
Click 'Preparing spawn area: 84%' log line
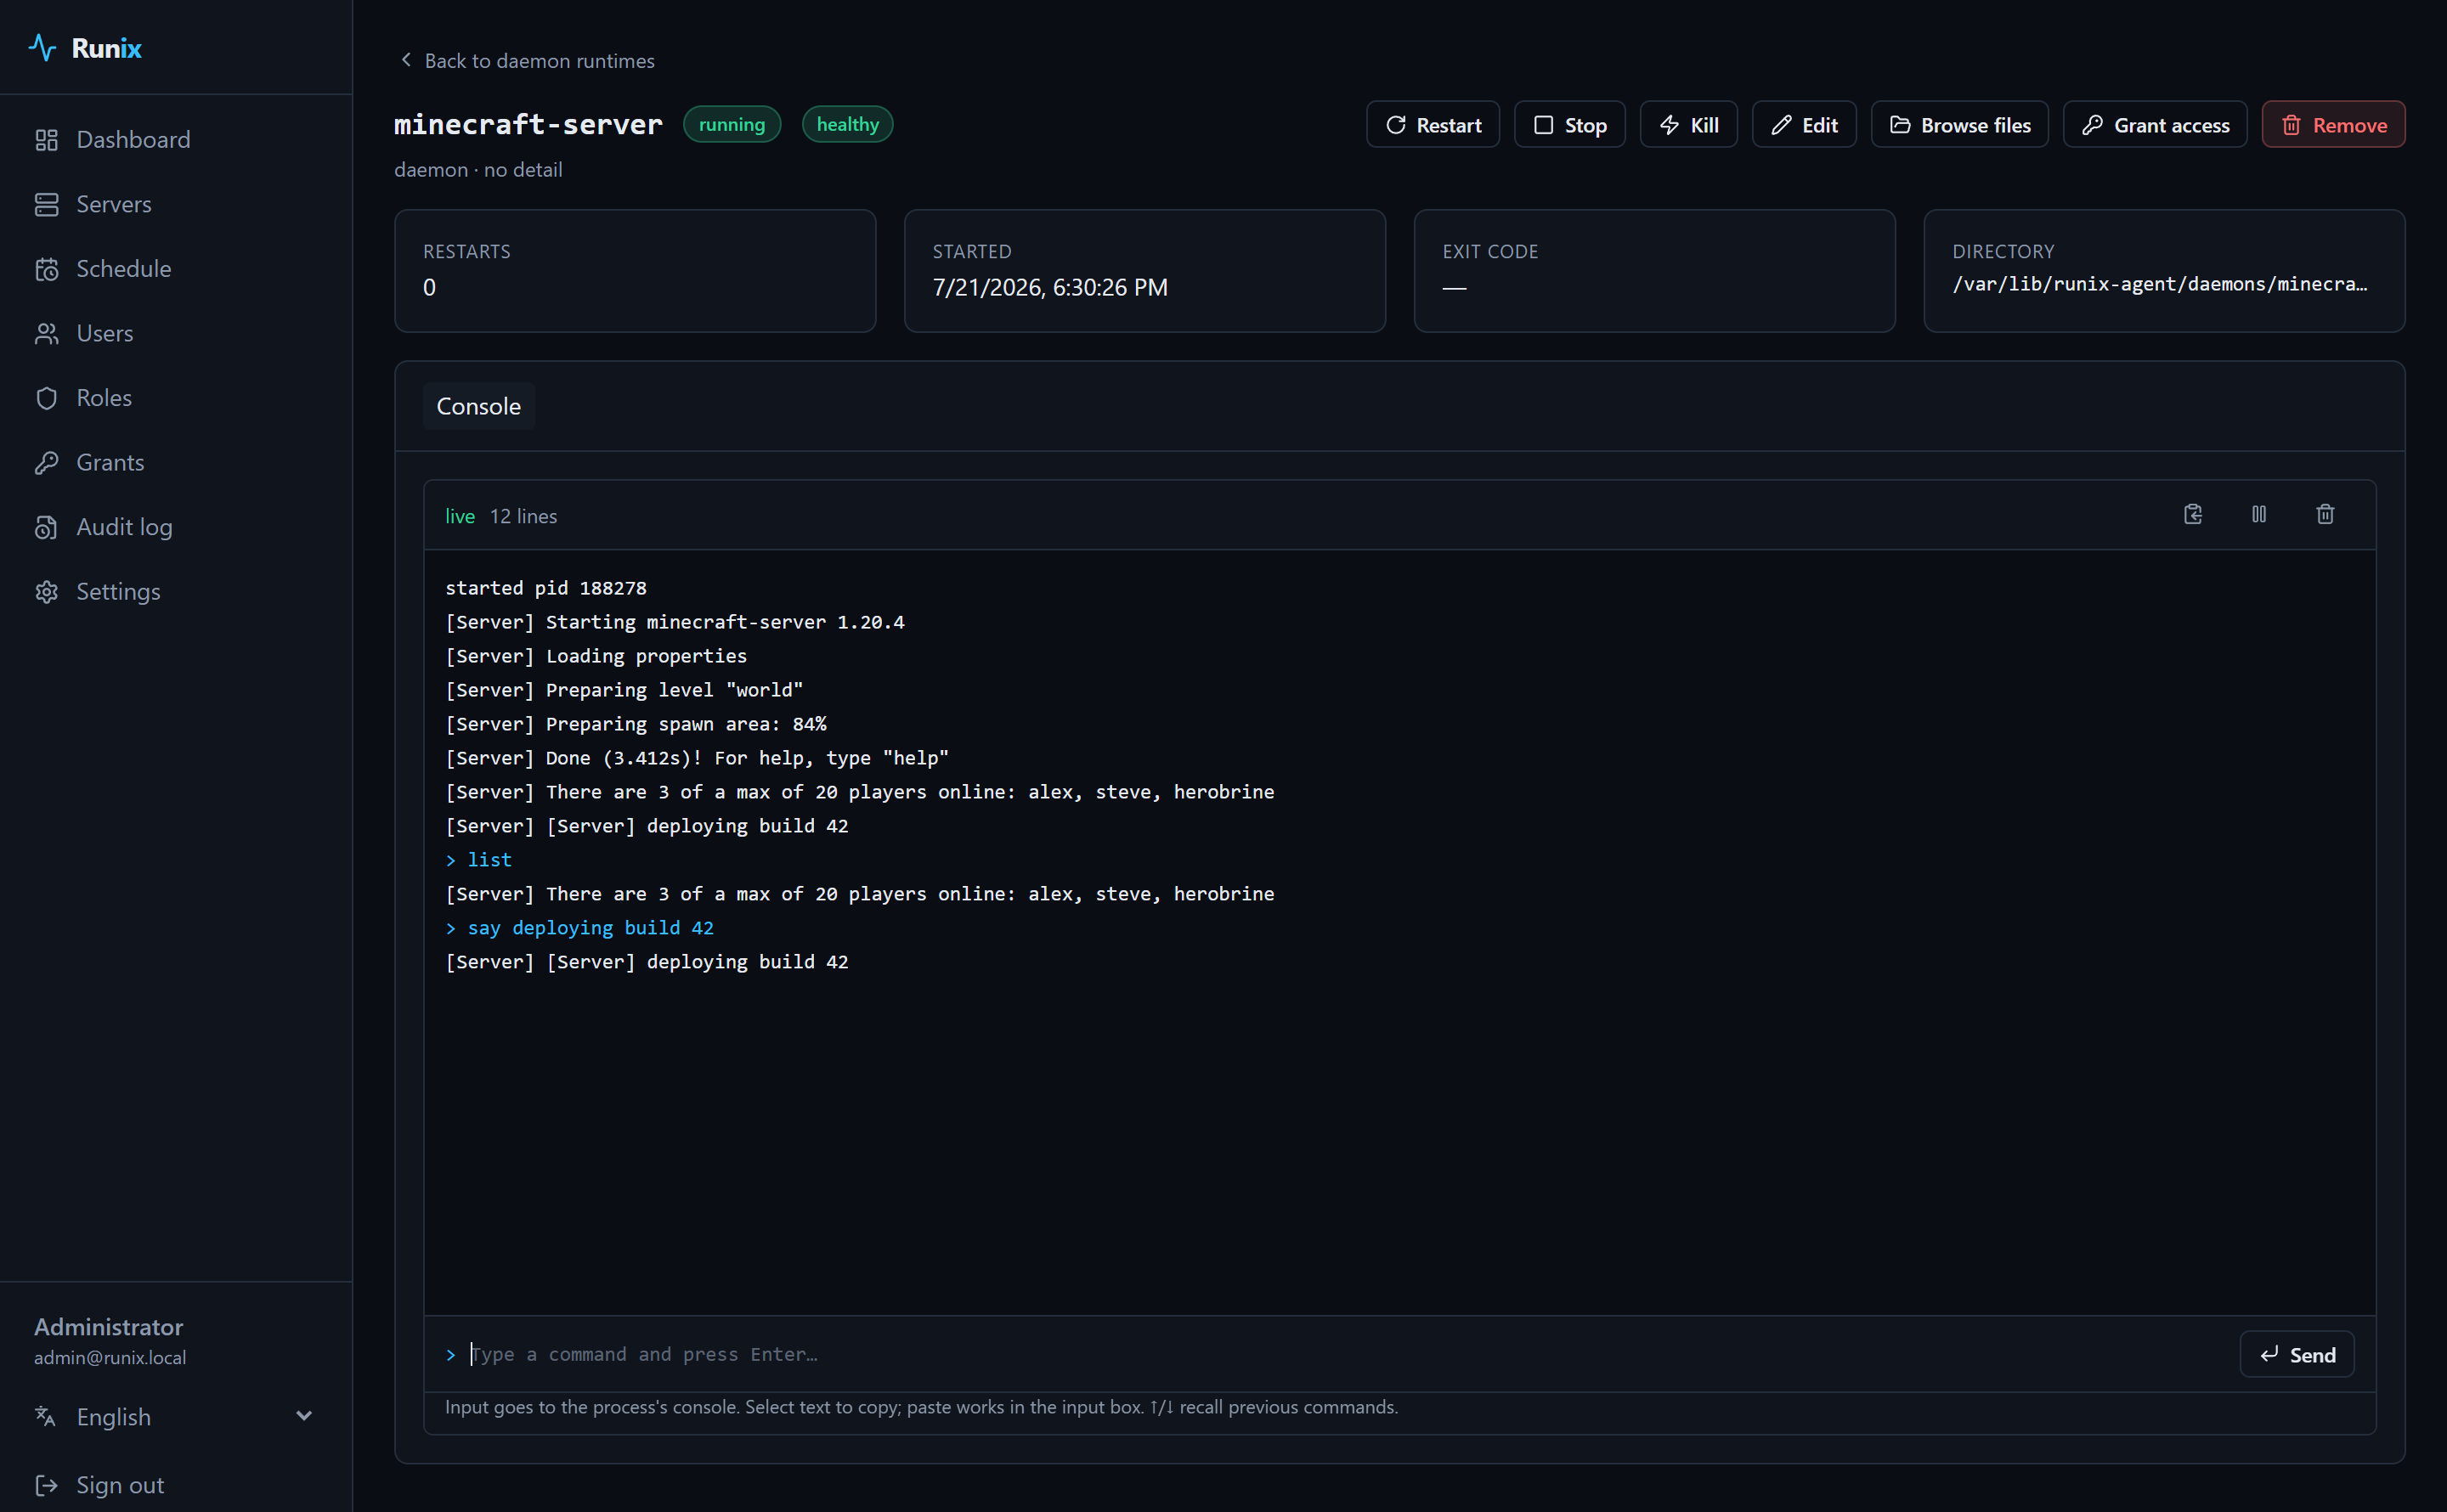pos(636,724)
